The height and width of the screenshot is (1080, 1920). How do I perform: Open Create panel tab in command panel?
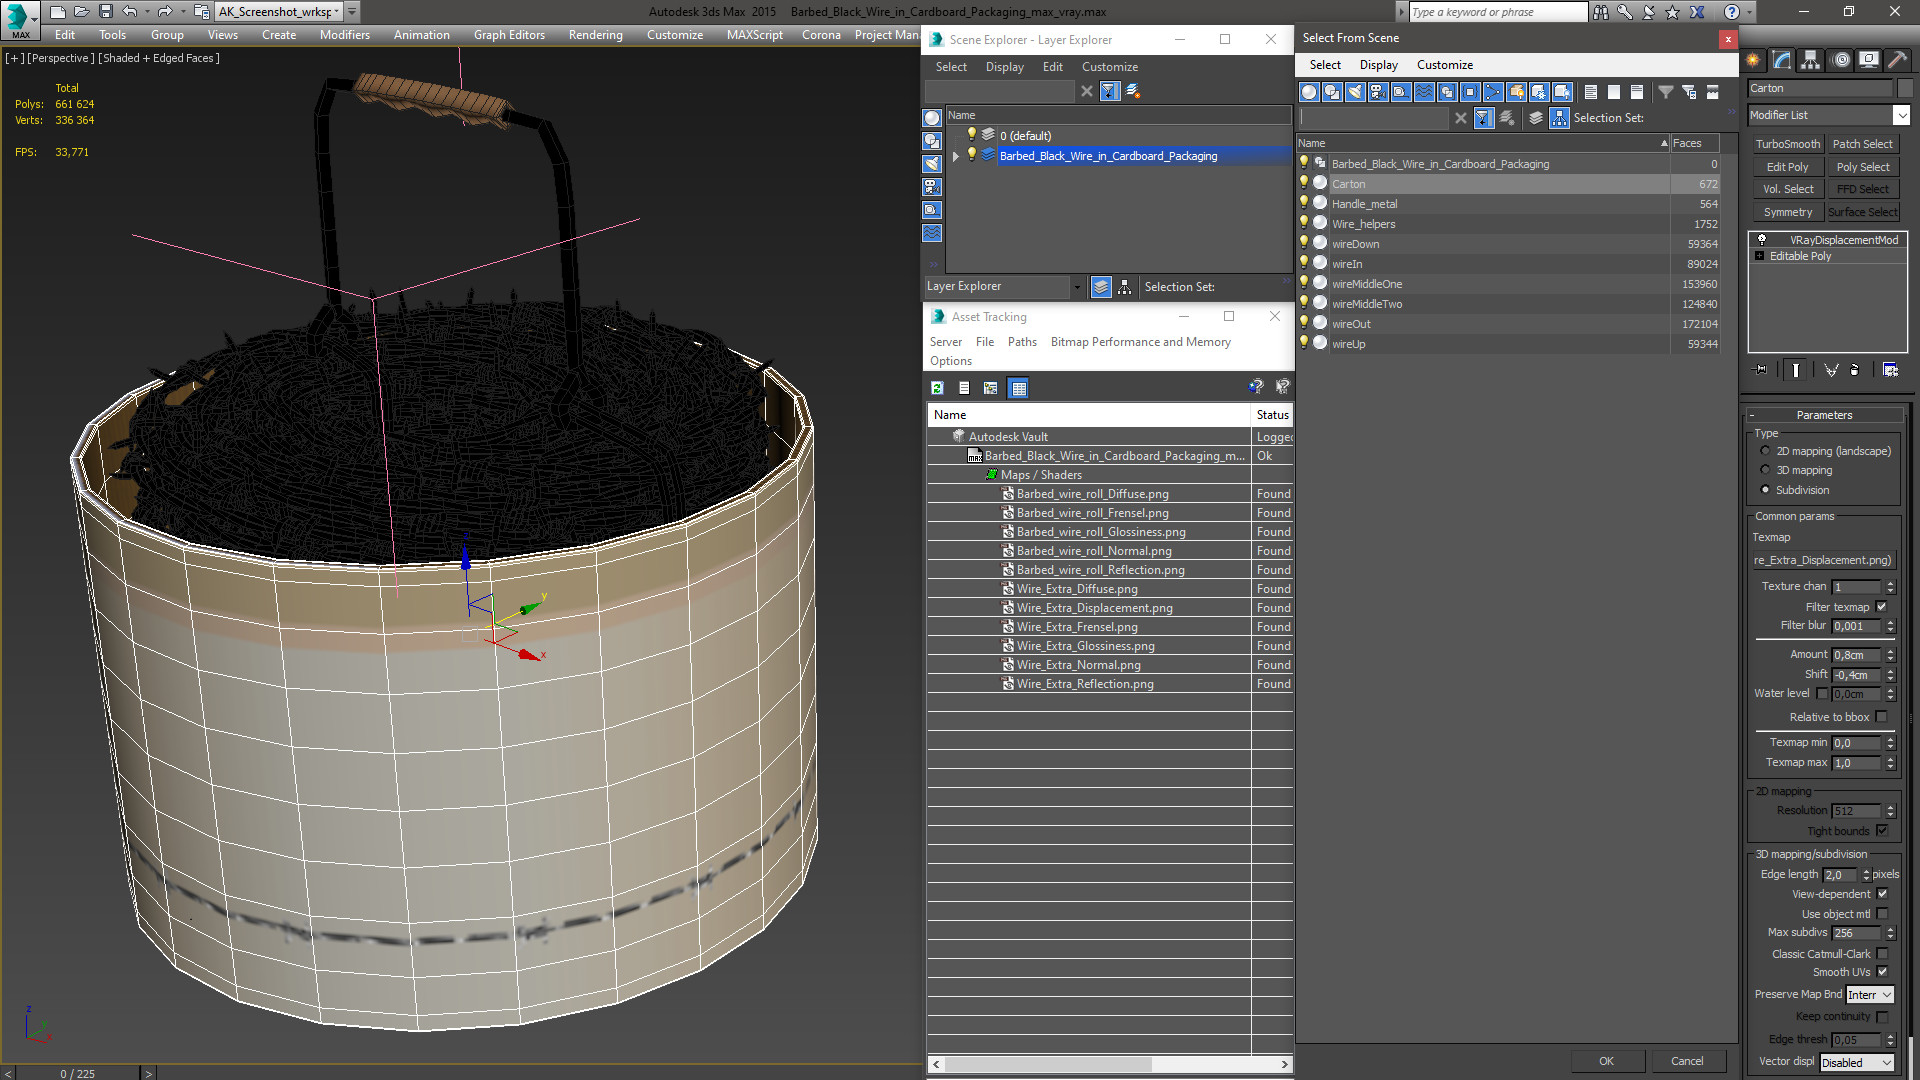coord(1753,60)
